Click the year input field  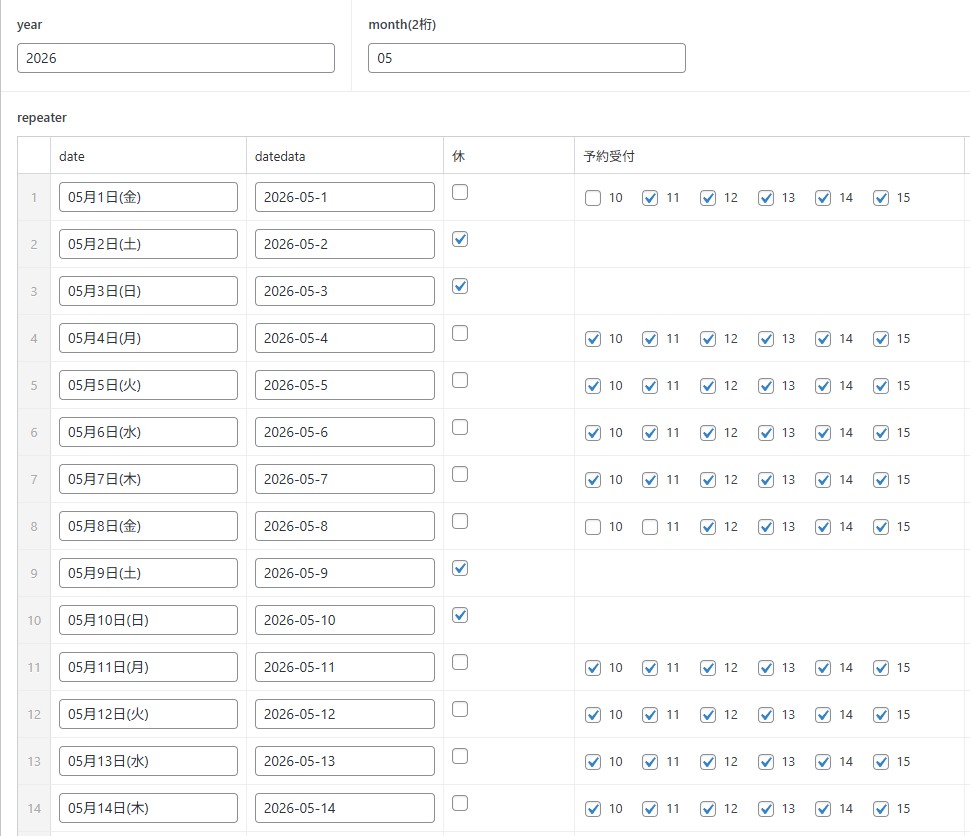click(x=176, y=58)
